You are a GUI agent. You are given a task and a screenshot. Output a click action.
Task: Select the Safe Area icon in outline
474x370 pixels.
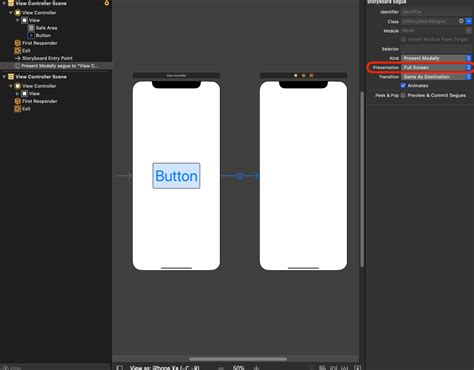31,28
